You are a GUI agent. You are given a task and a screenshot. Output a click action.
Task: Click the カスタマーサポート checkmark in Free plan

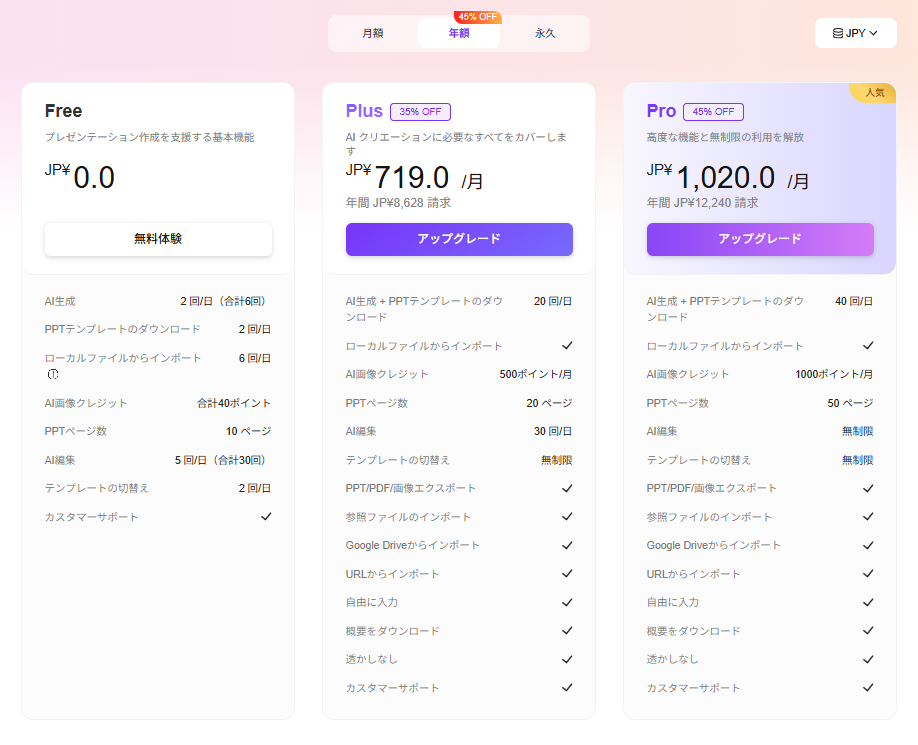click(x=266, y=517)
